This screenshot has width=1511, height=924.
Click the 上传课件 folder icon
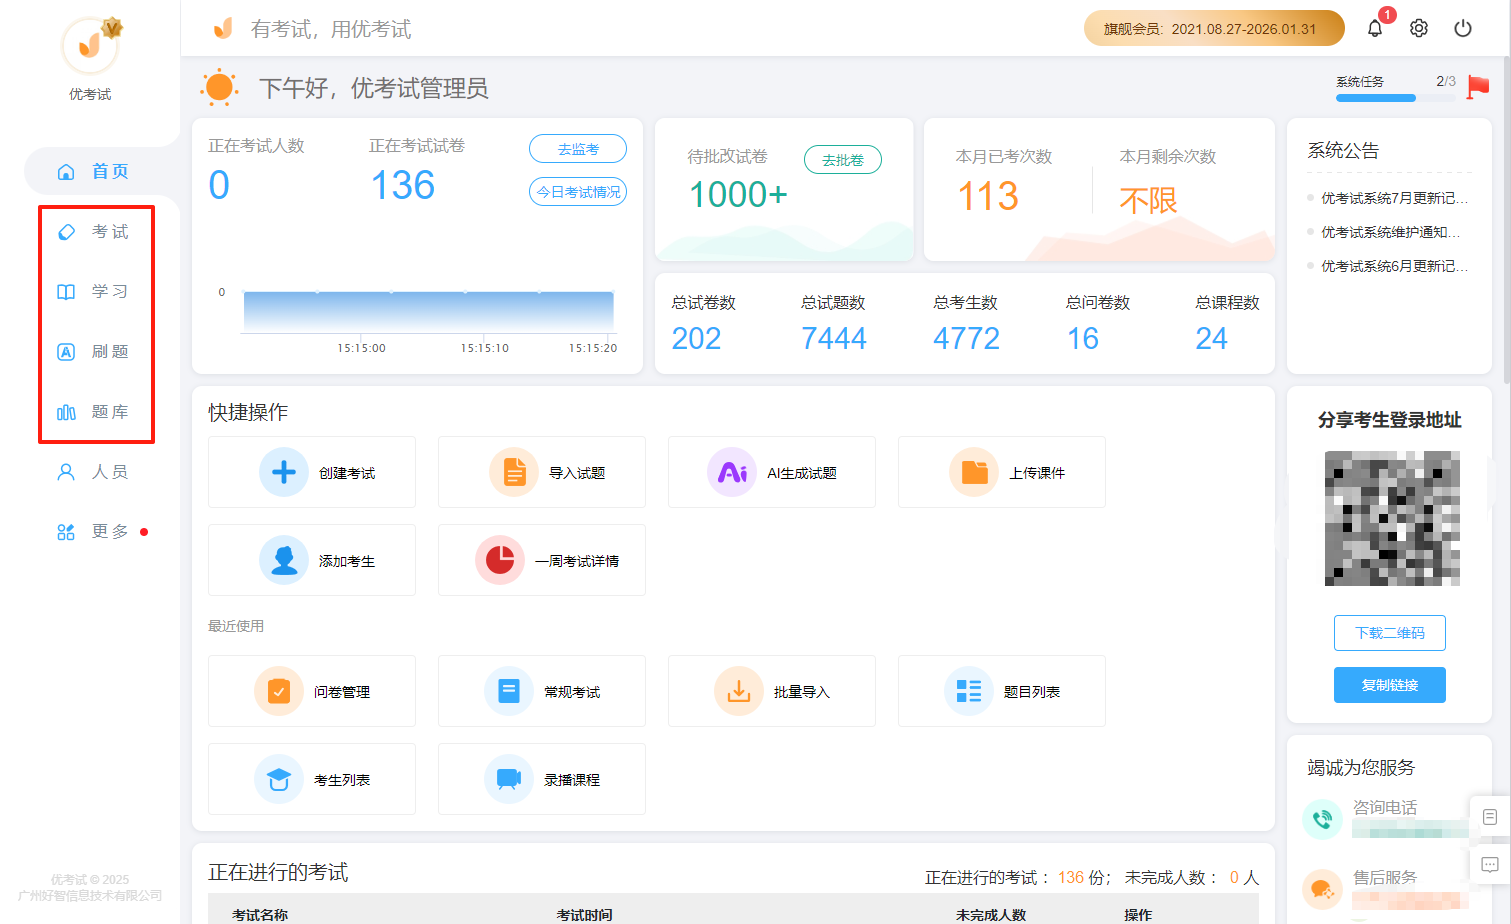point(974,472)
